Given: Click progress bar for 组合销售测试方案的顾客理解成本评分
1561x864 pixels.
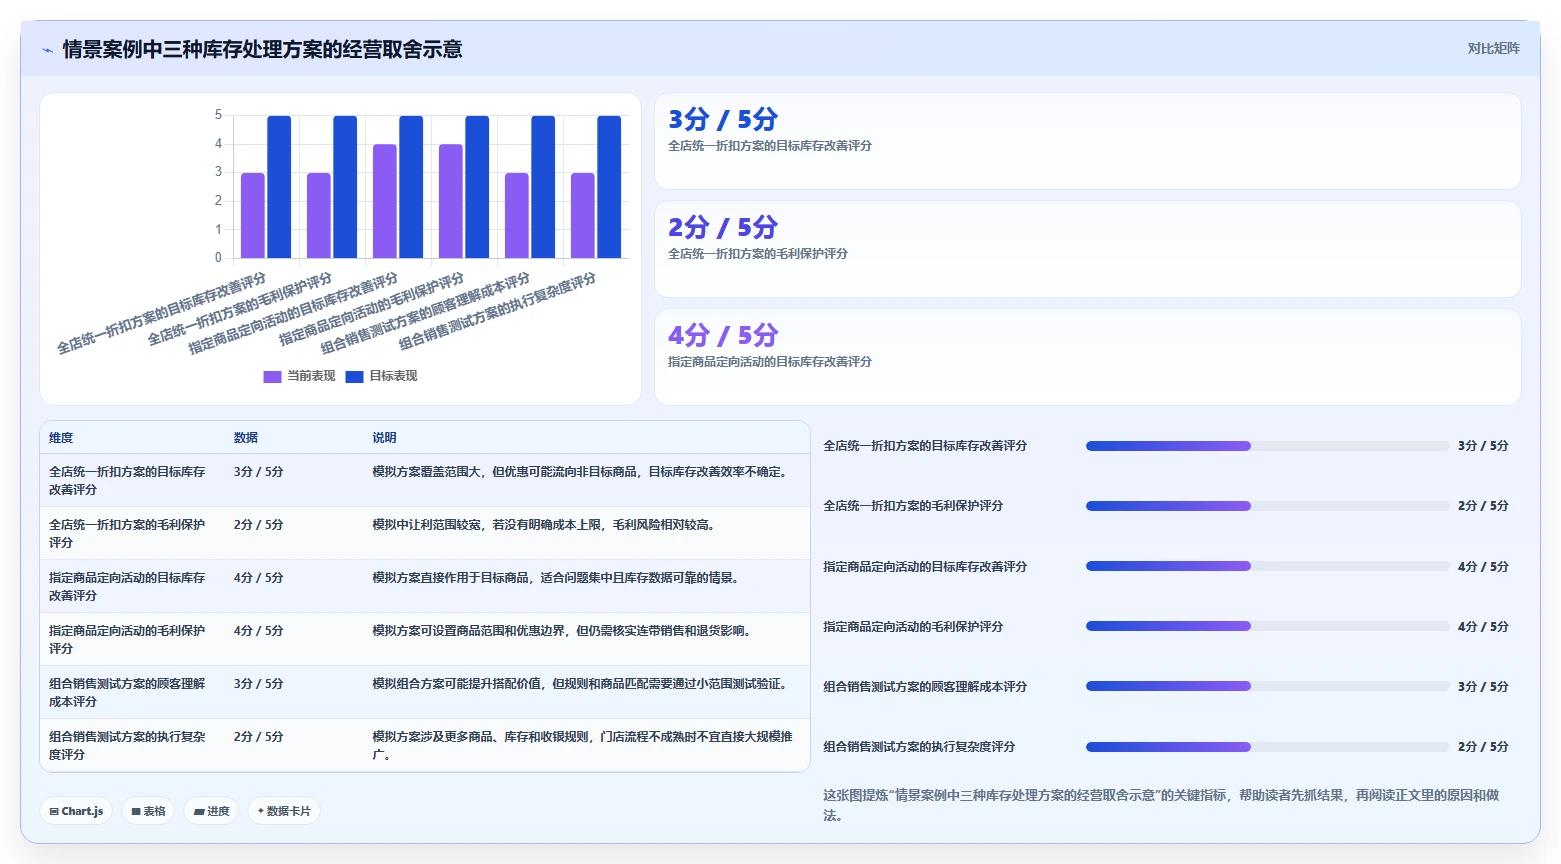Looking at the screenshot, I should click(1267, 686).
